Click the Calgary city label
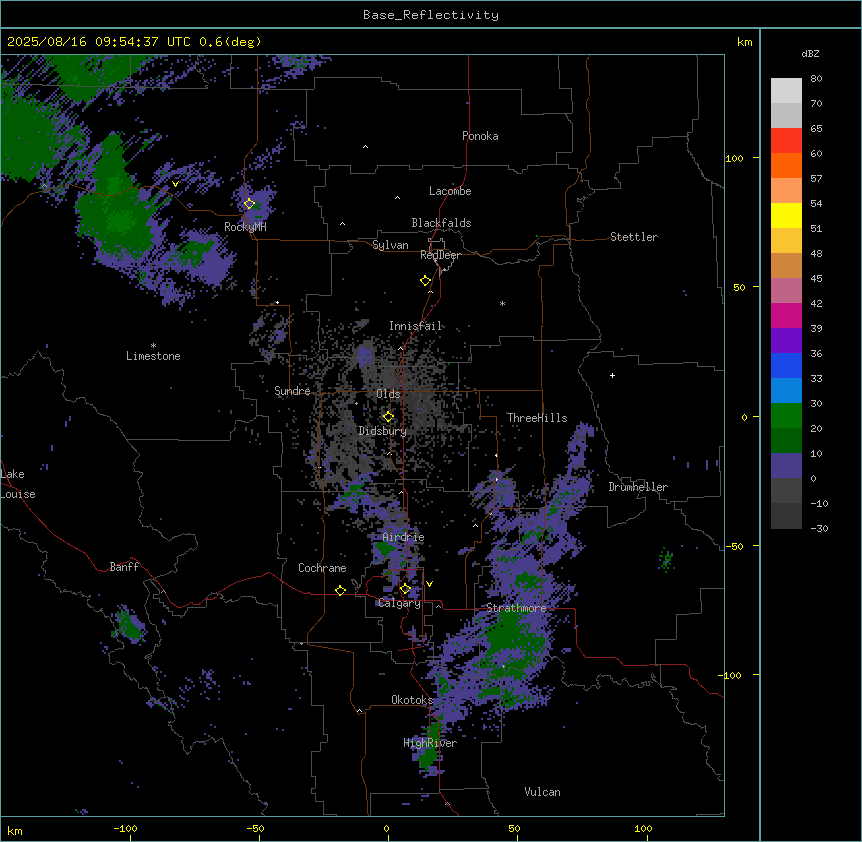Image resolution: width=862 pixels, height=842 pixels. point(399,603)
